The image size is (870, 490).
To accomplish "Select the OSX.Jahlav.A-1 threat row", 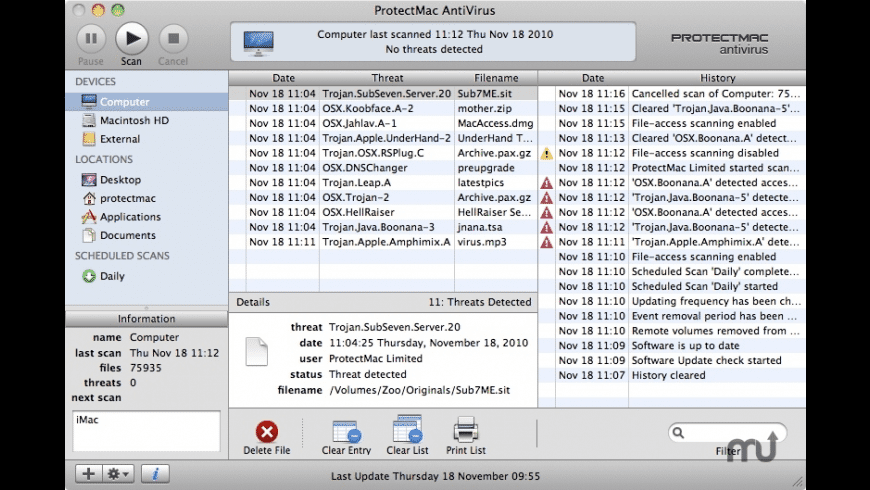I will pos(383,123).
